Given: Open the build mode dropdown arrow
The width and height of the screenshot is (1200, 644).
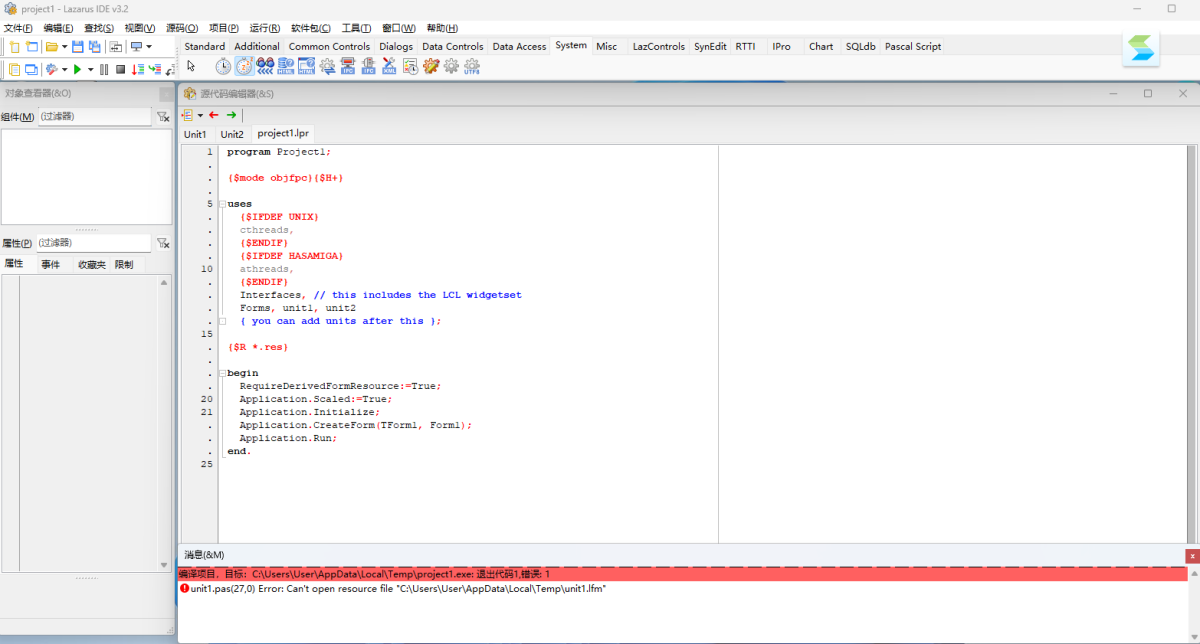Looking at the screenshot, I should [64, 69].
